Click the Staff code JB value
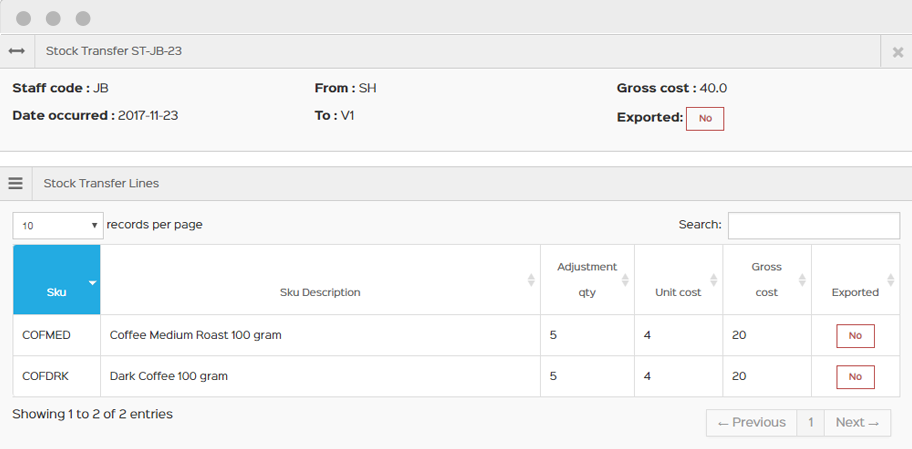 101,88
